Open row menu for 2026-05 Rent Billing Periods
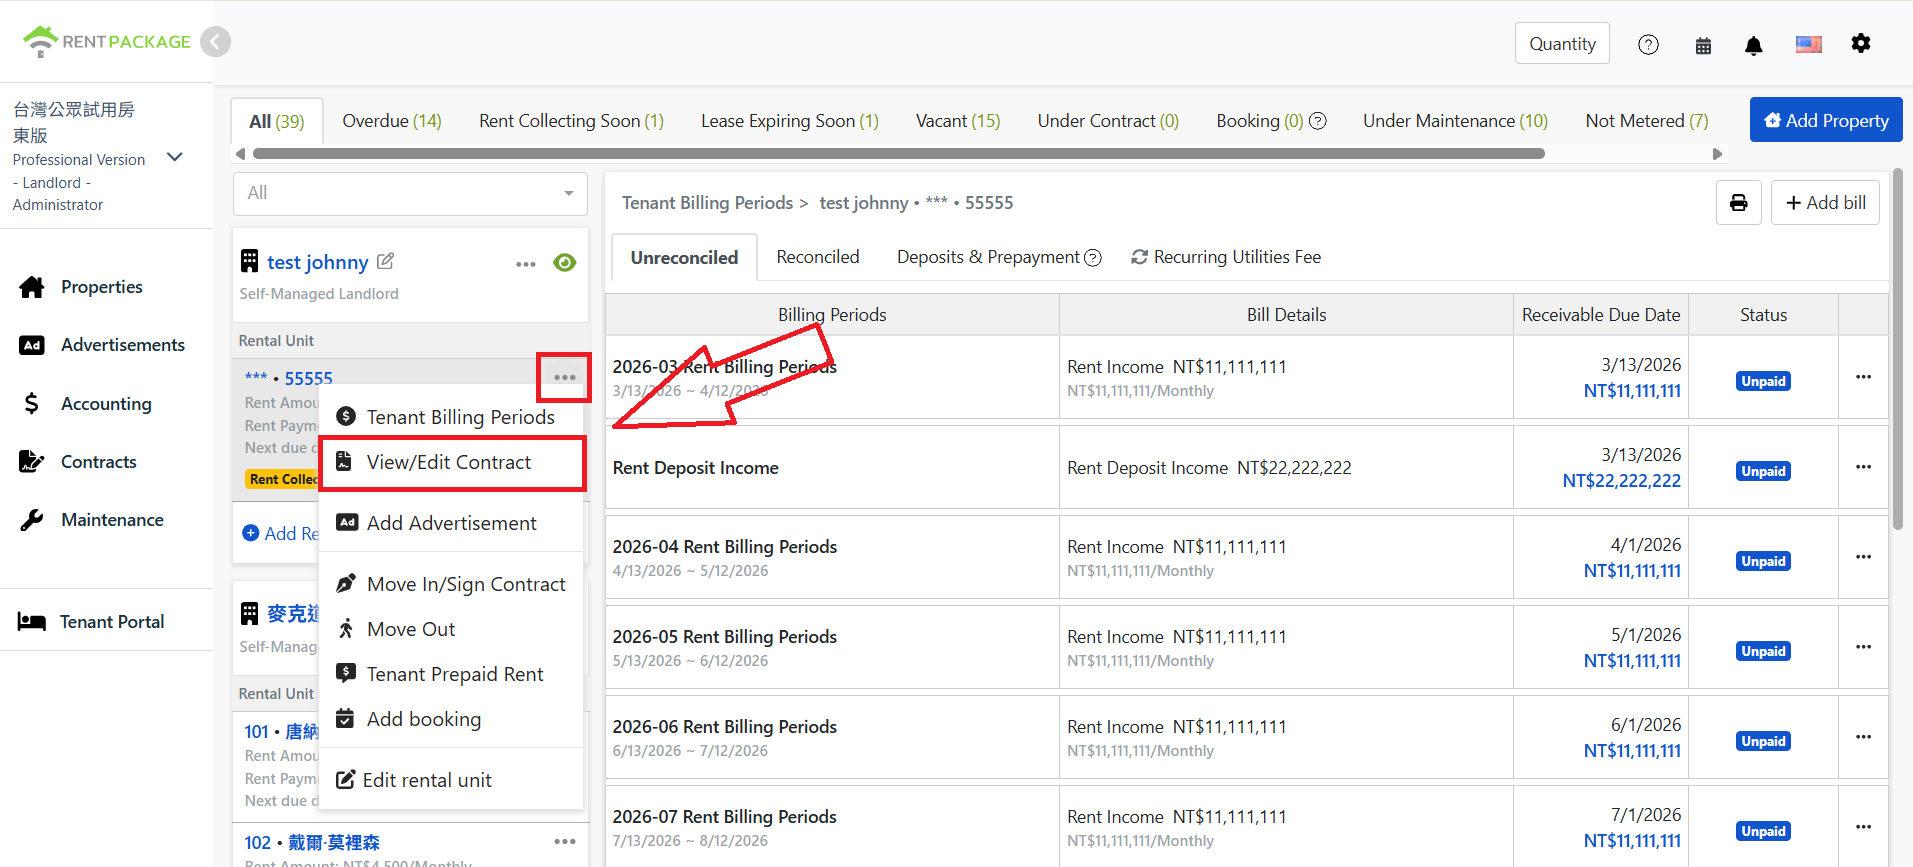The image size is (1913, 867). tap(1863, 647)
